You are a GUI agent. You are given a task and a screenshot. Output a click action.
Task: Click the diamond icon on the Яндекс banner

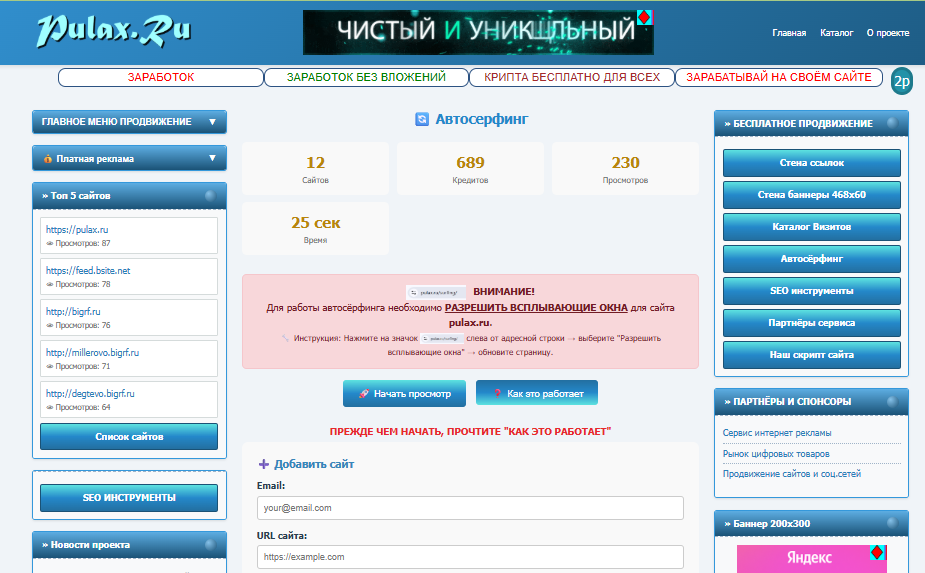pos(877,552)
